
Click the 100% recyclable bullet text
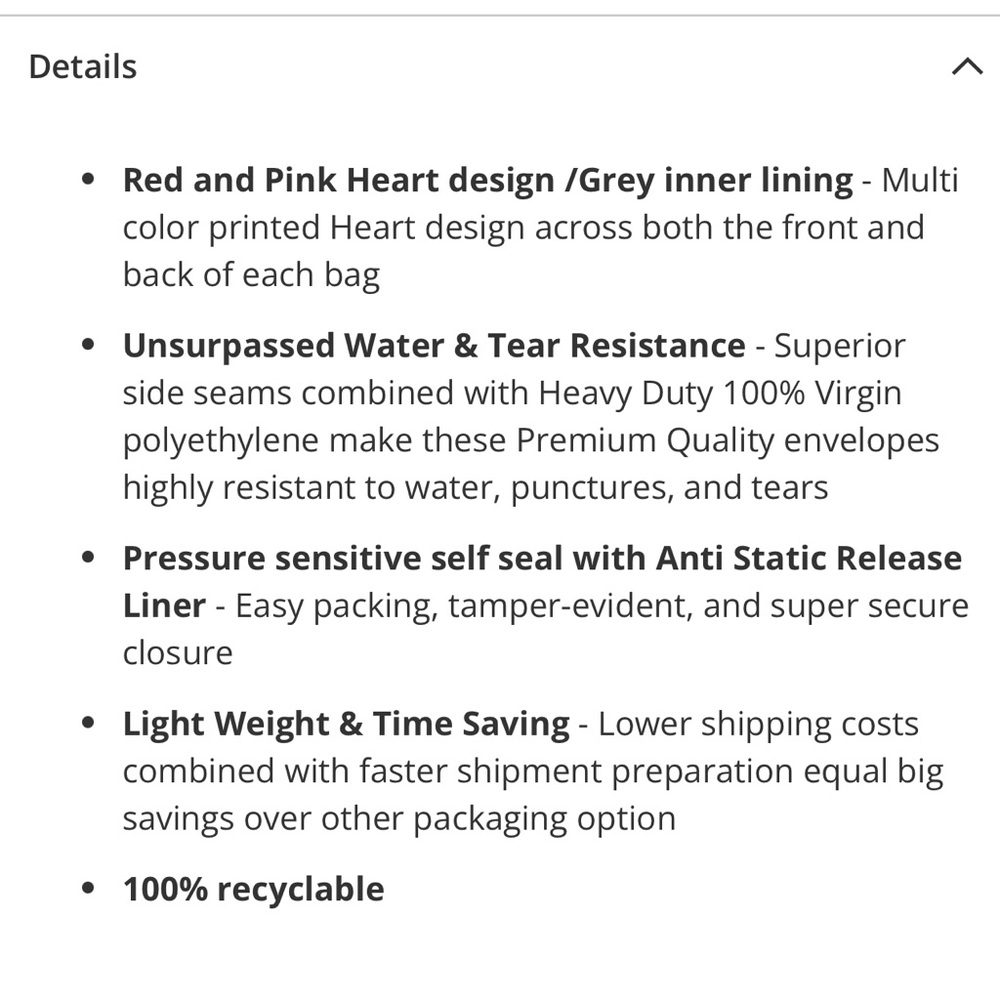(253, 889)
